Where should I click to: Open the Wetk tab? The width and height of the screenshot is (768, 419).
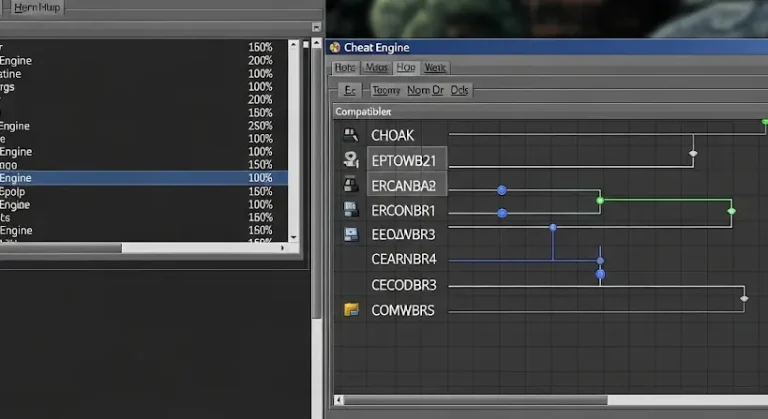(x=435, y=67)
